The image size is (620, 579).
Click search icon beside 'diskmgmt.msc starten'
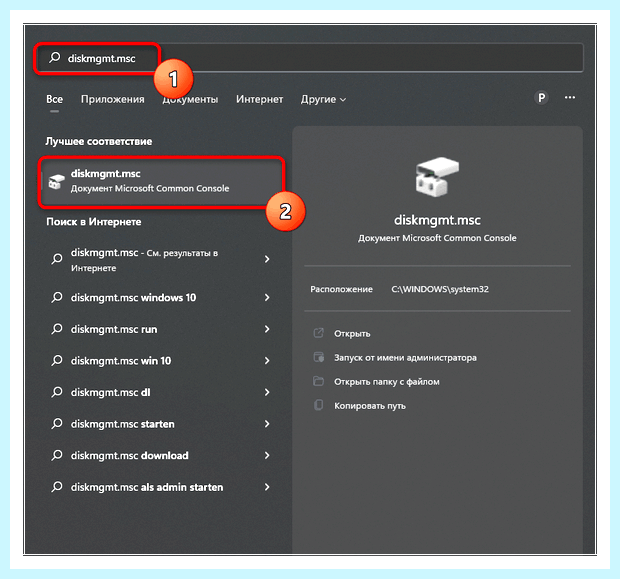pos(57,424)
